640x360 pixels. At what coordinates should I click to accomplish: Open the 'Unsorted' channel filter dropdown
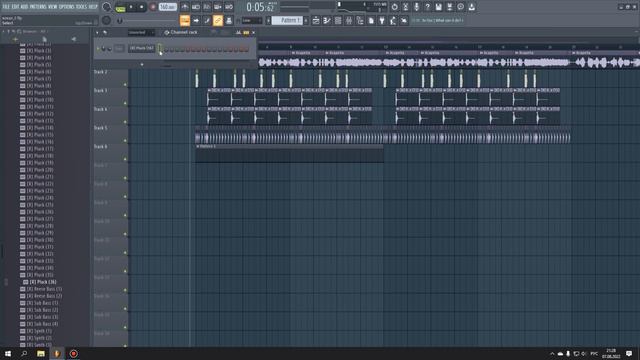tap(141, 32)
